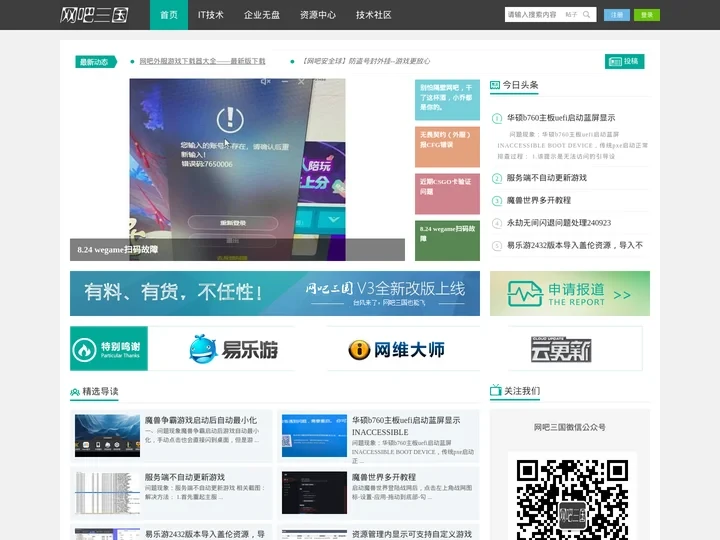The width and height of the screenshot is (720, 540).
Task: Click the 投稿 submit button
Action: [624, 61]
